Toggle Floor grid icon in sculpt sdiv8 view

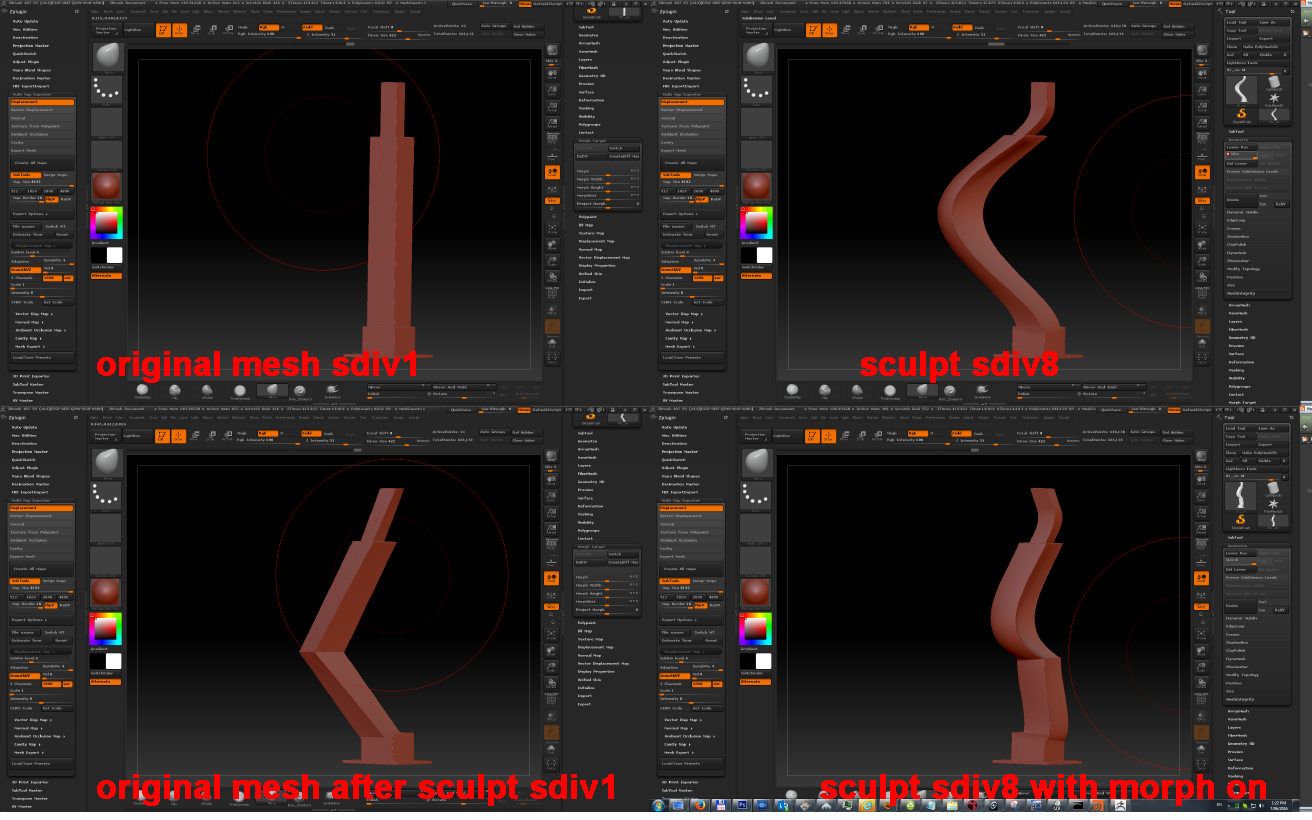point(1202,156)
